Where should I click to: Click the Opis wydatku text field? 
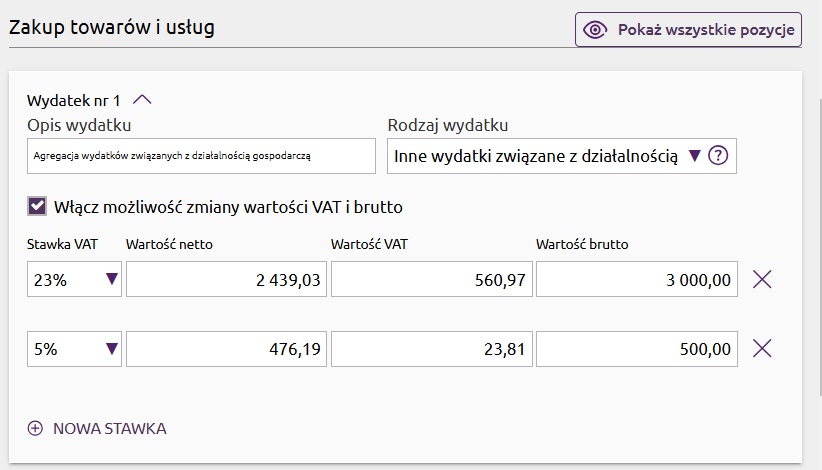[x=201, y=156]
